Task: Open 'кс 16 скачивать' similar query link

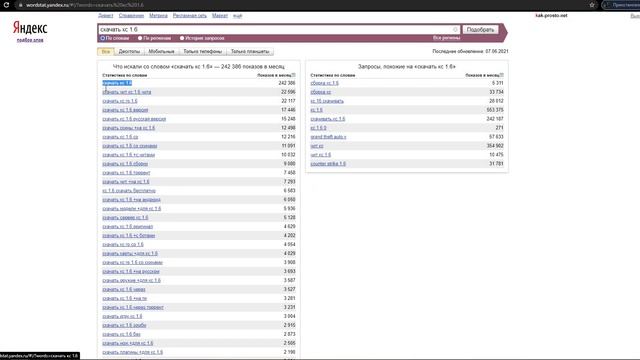Action: pos(327,101)
